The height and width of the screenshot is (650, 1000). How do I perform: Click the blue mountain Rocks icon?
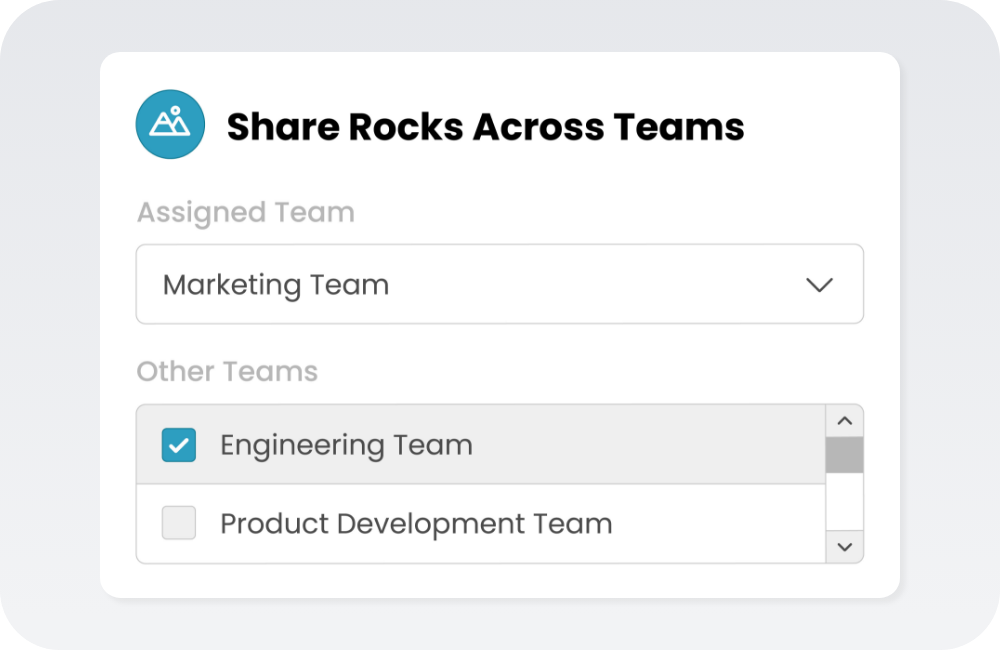coord(170,125)
